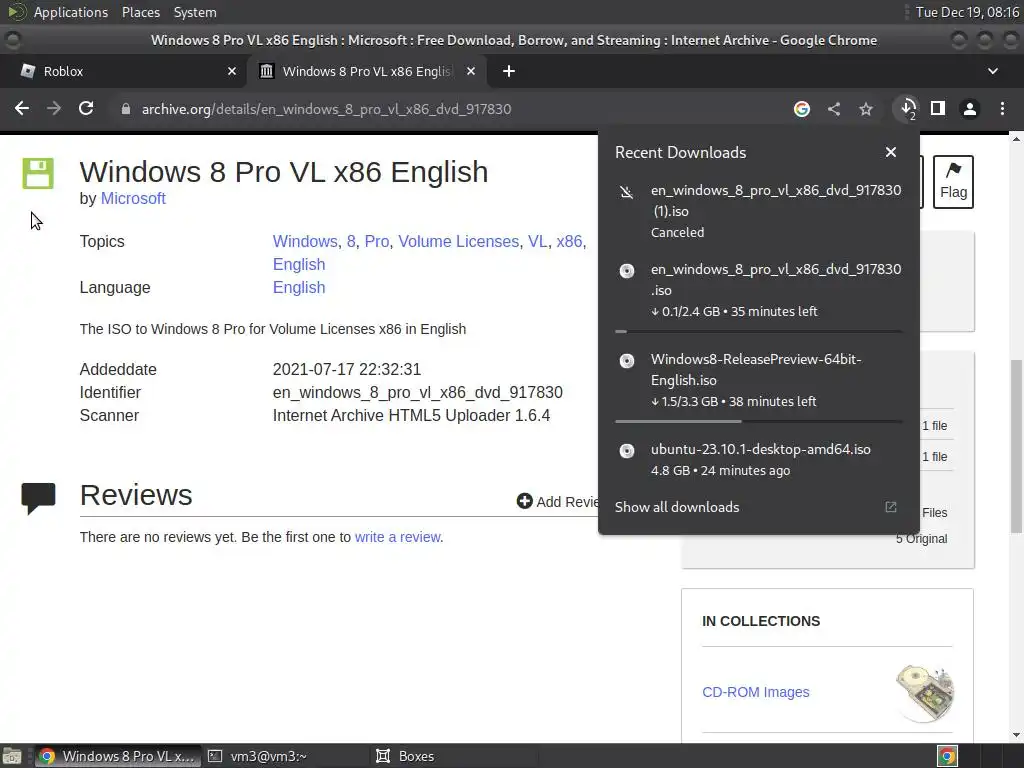The height and width of the screenshot is (768, 1024).
Task: Click the 8 topic link
Action: [351, 242]
